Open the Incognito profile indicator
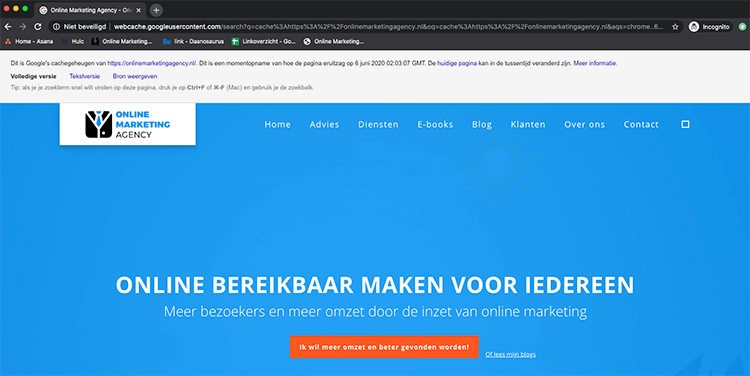Screen dimensions: 750x376 [709, 27]
